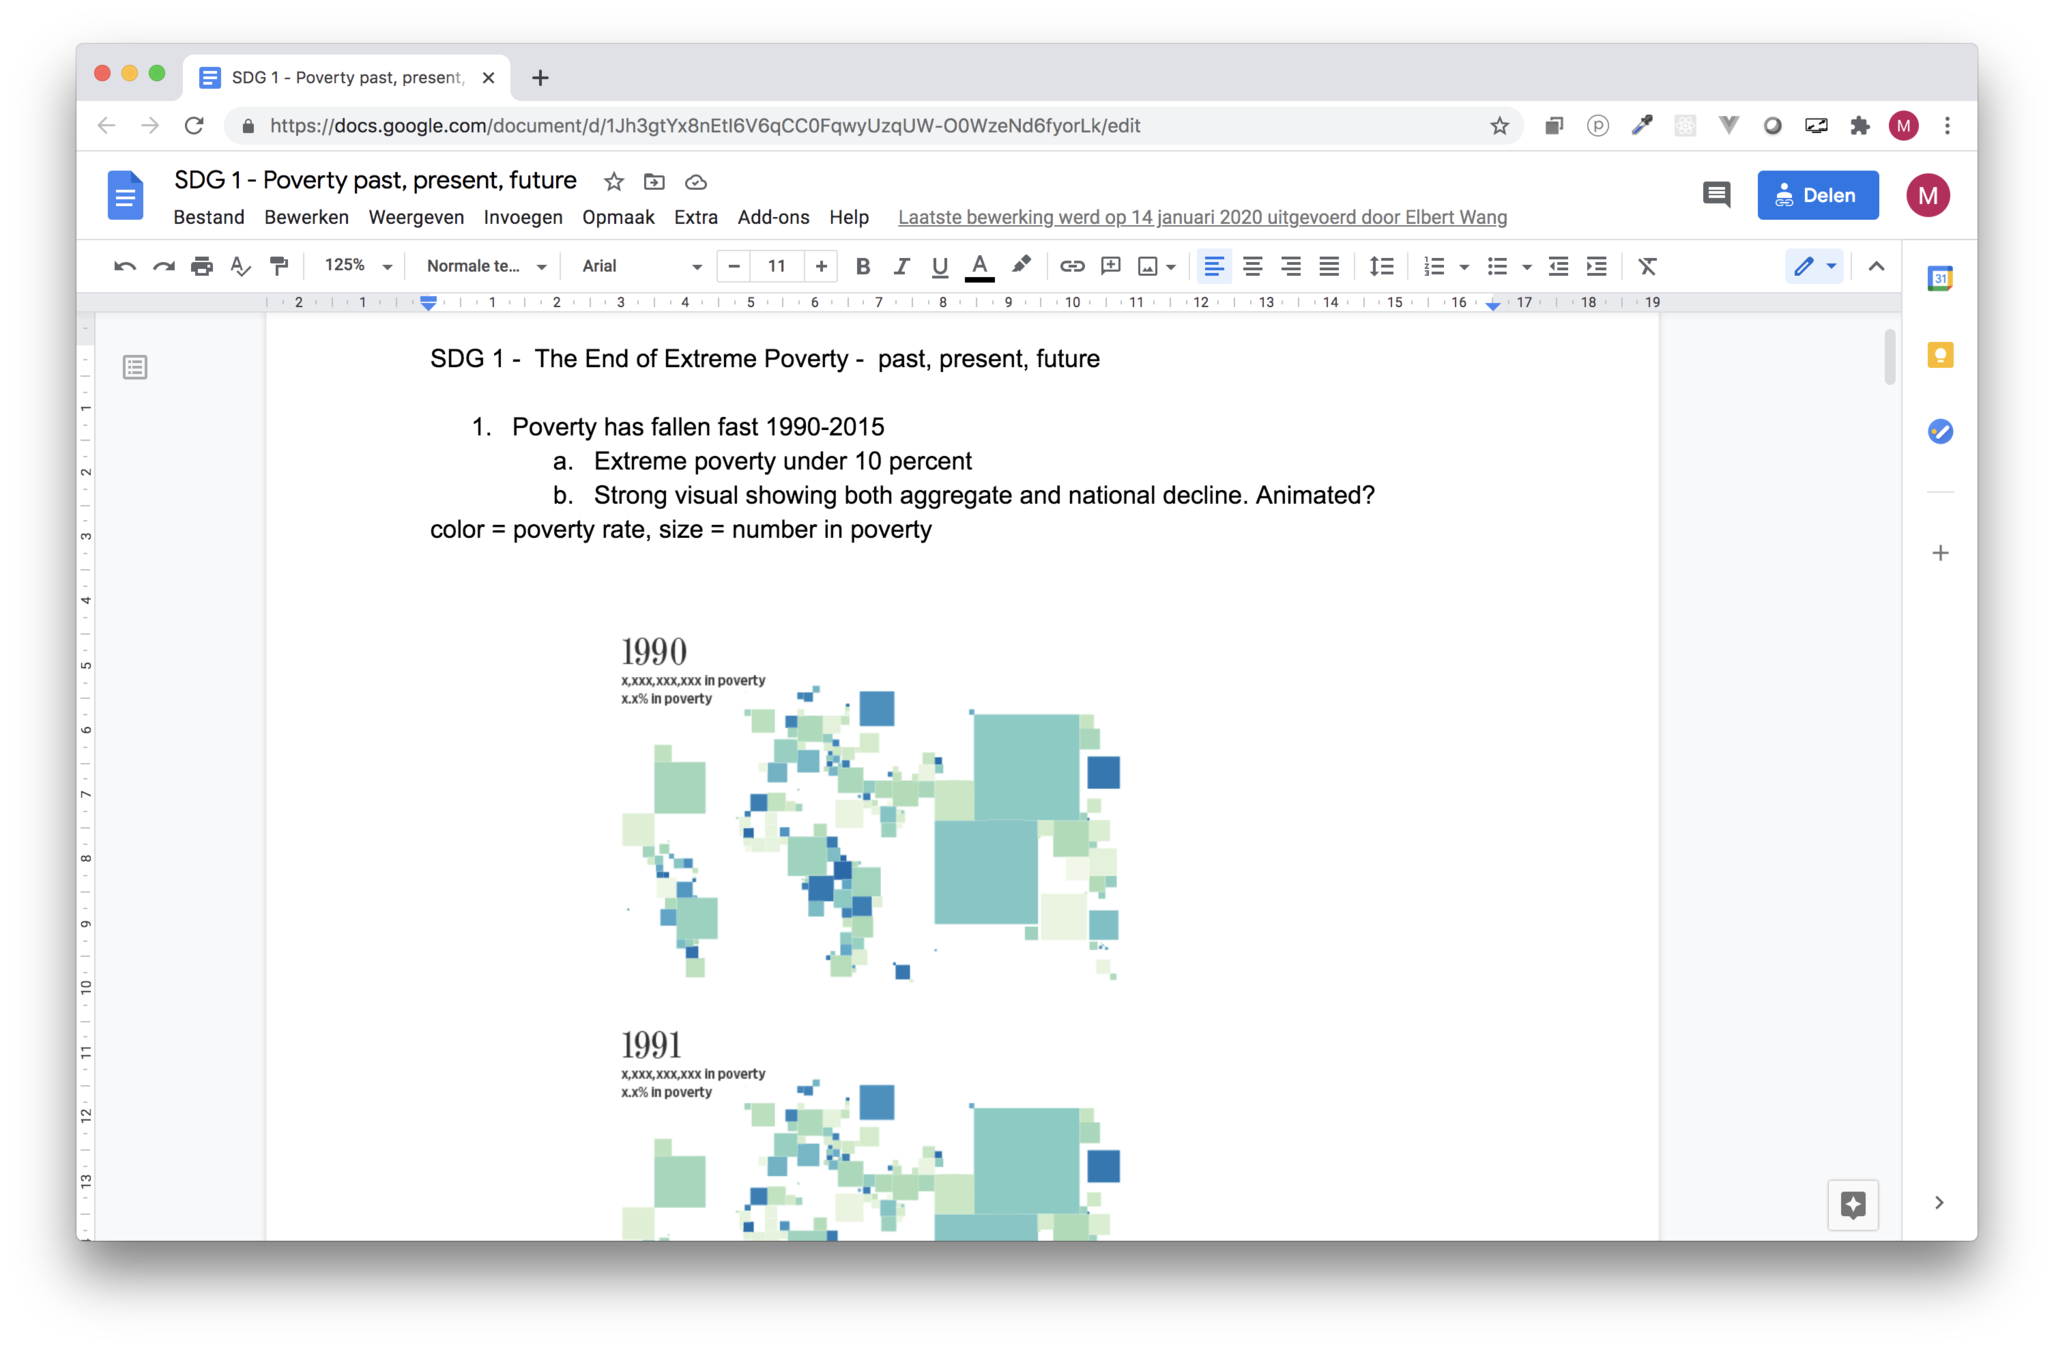Open document outline panel icon
This screenshot has width=2054, height=1350.
[x=135, y=367]
